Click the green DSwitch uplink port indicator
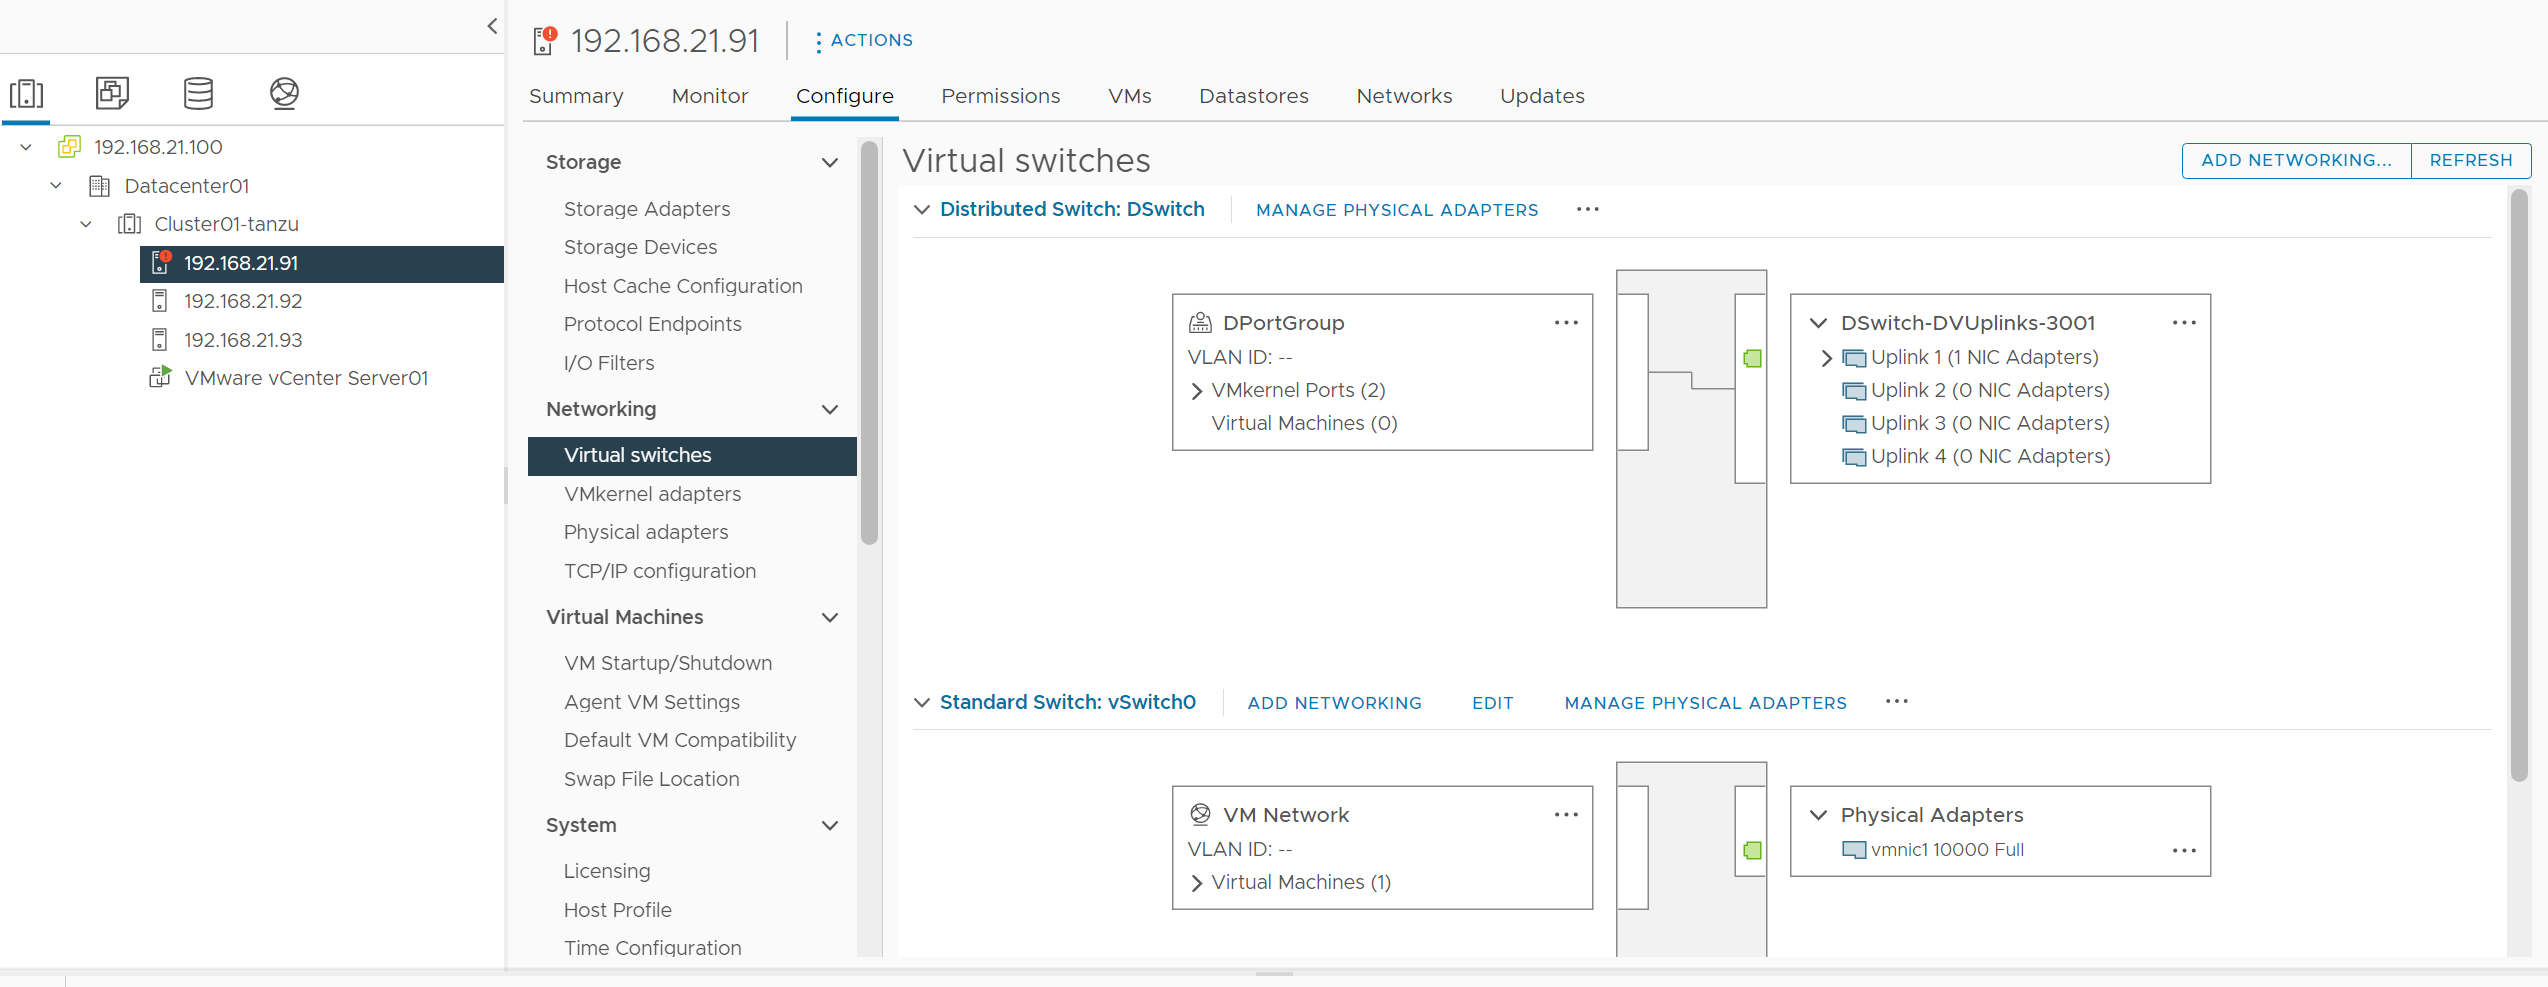 click(1752, 358)
